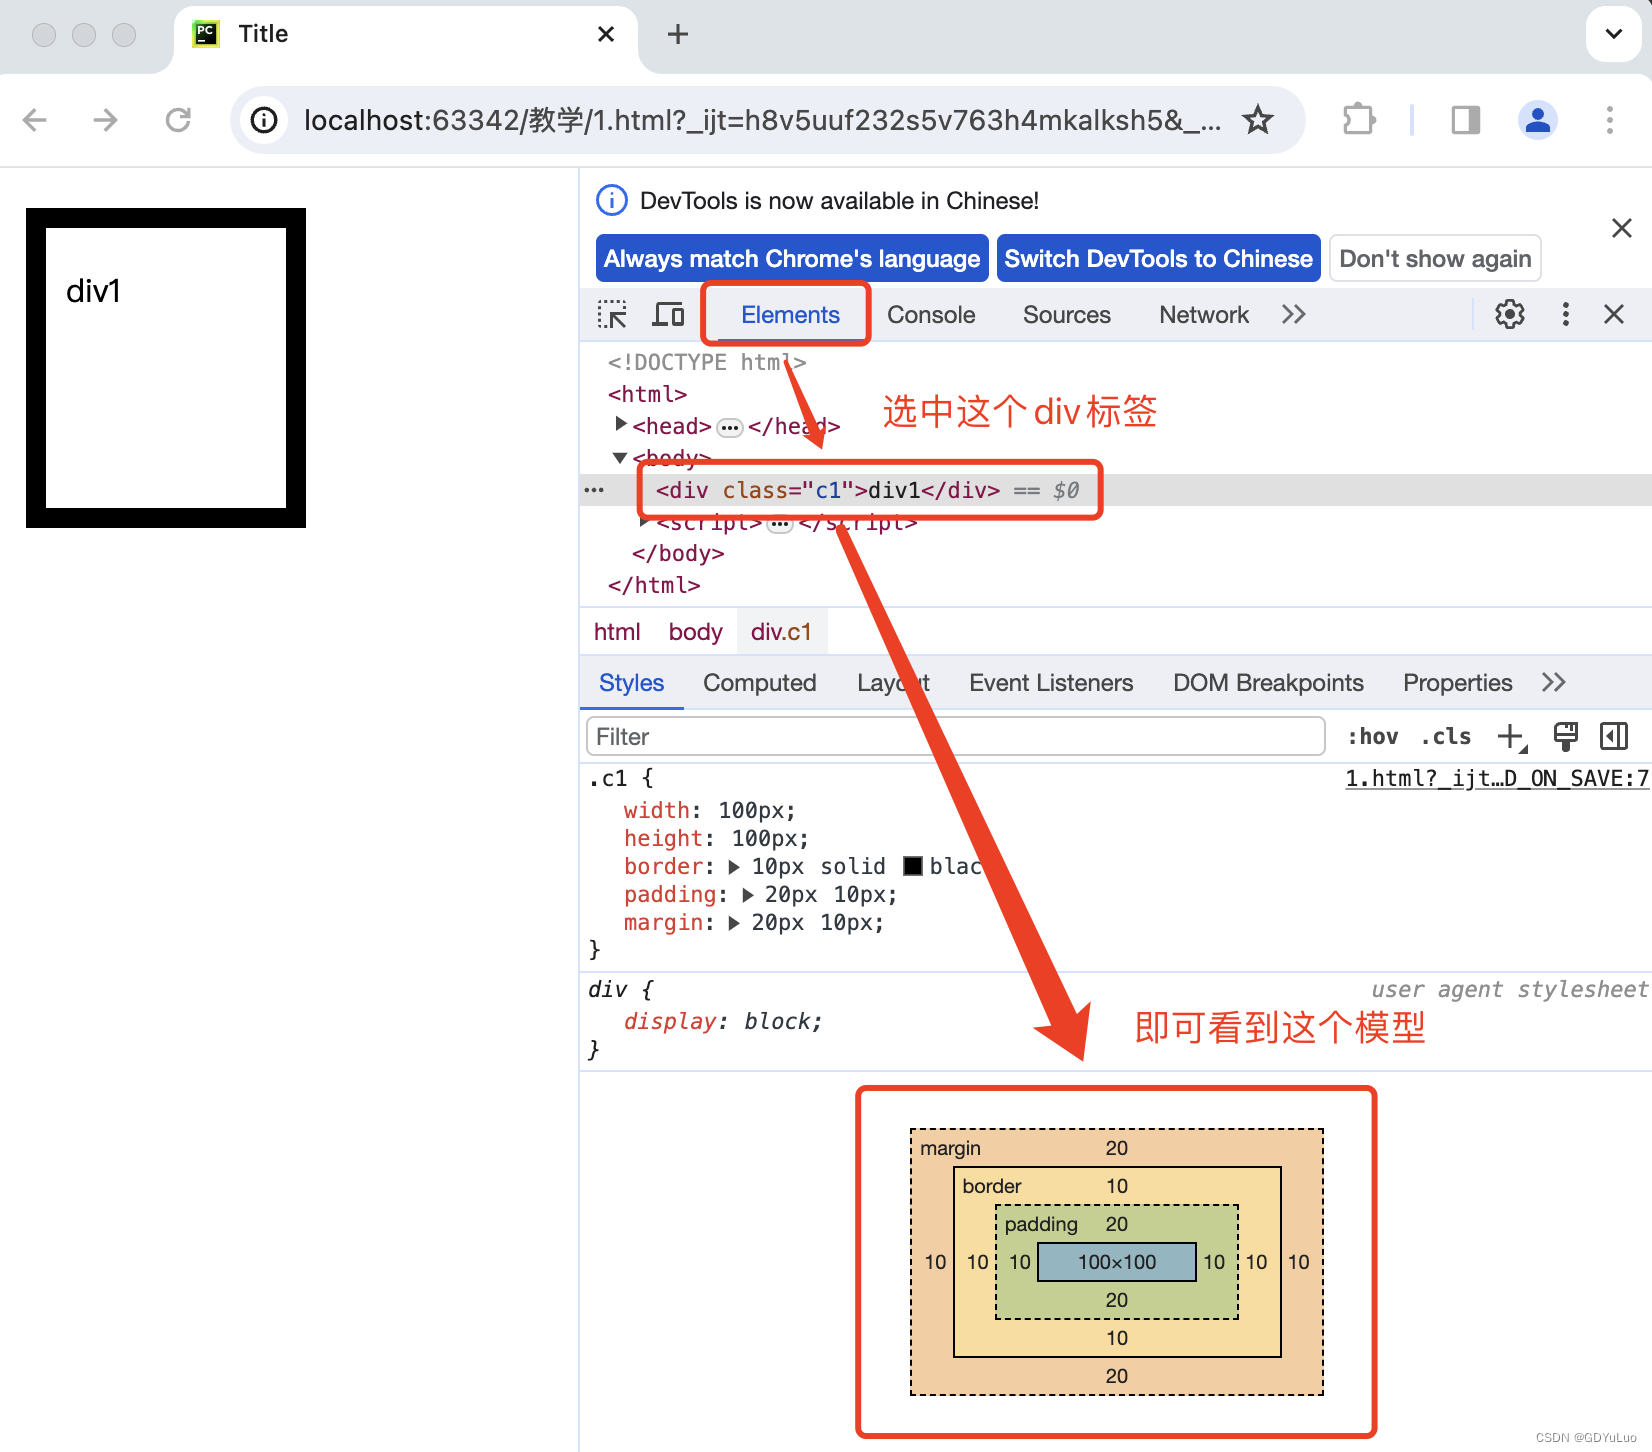Click the margin top value 20
1652x1452 pixels.
pyautogui.click(x=1117, y=1148)
